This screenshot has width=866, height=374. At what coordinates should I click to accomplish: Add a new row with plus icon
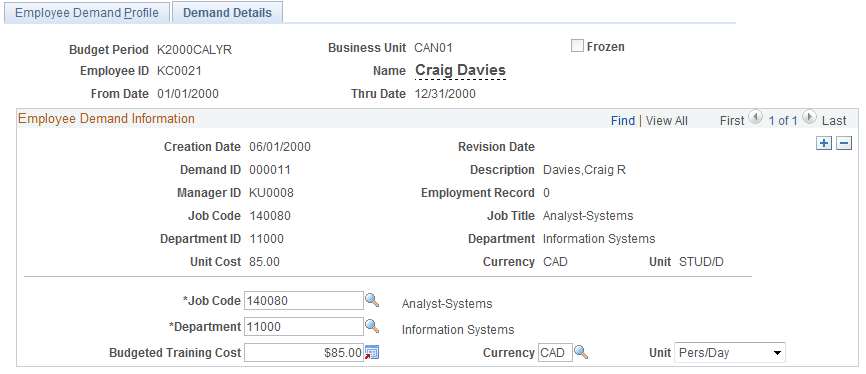(823, 144)
